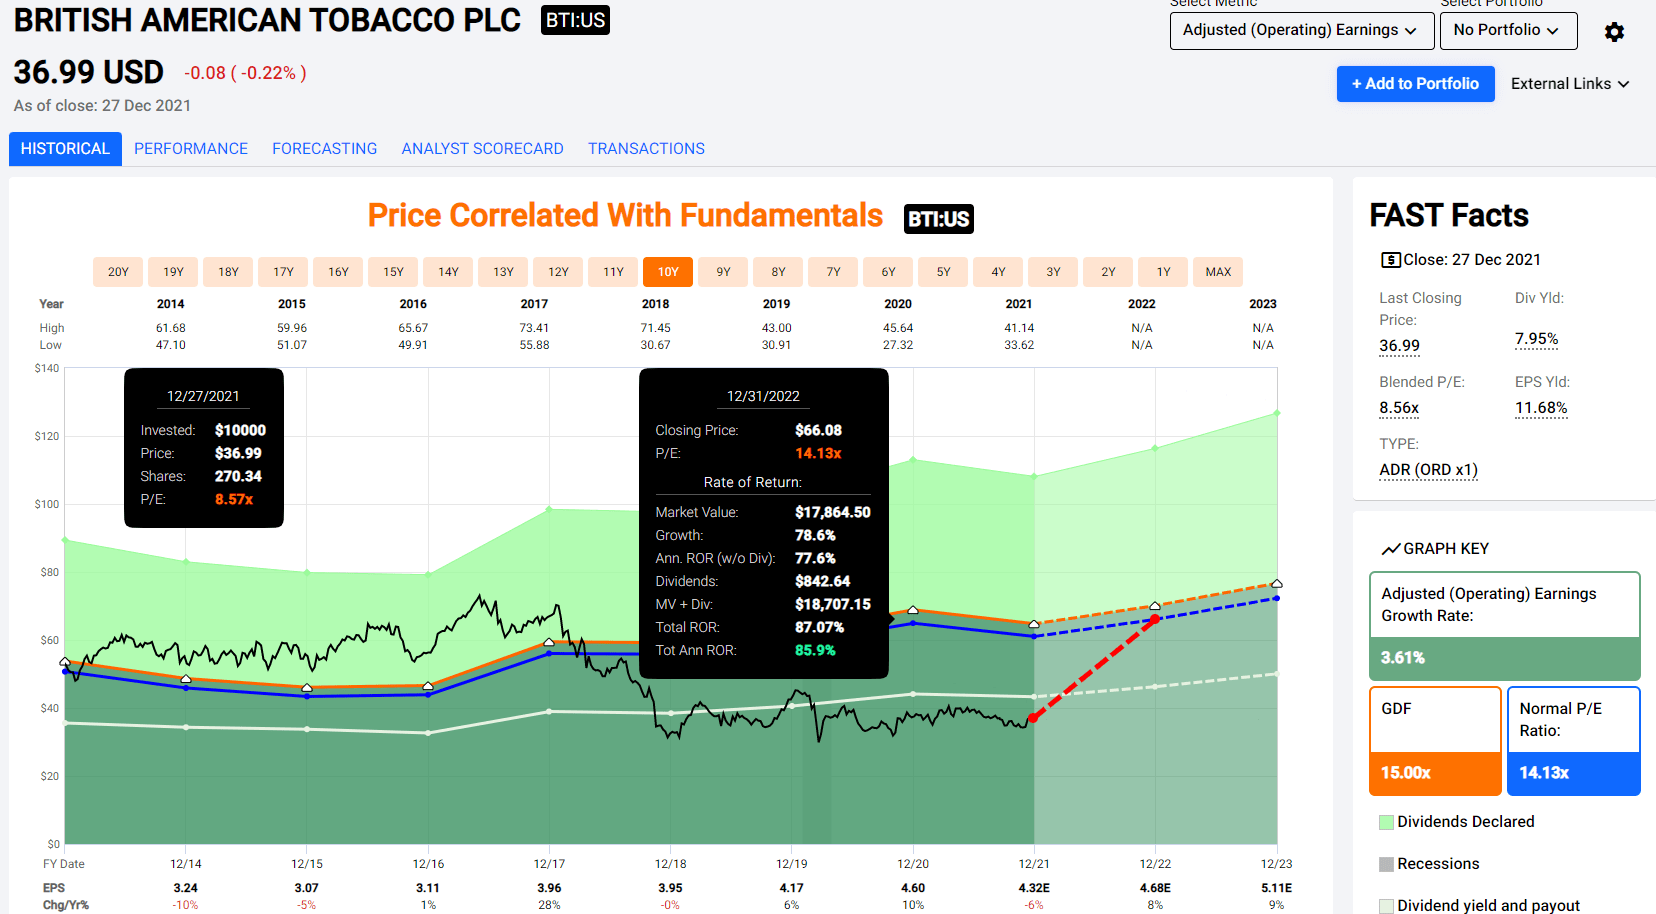The height and width of the screenshot is (914, 1656).
Task: Click the 4.68E EPS estimate for 12/22
Action: coord(1155,888)
